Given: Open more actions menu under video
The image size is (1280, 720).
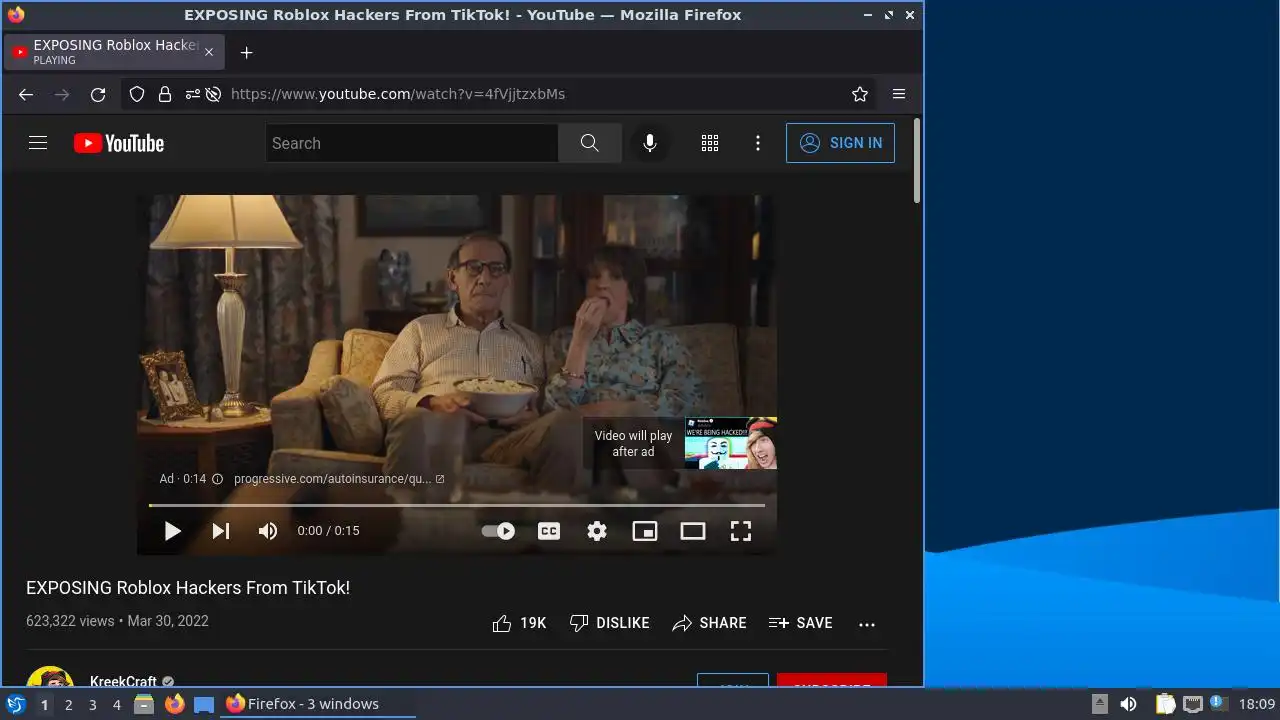Looking at the screenshot, I should 867,624.
